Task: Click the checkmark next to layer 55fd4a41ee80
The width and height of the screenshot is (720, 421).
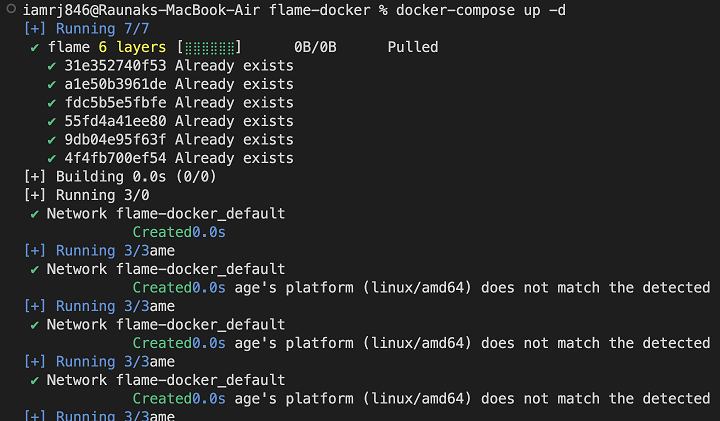Action: pos(52,121)
